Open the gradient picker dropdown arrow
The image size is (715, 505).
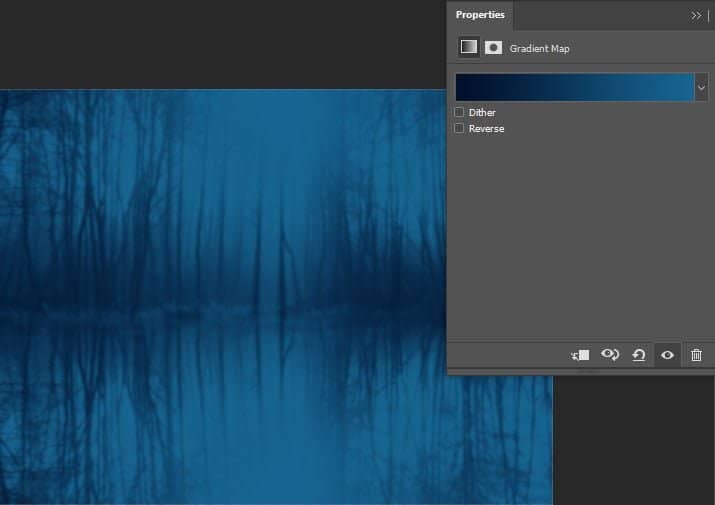pos(701,88)
